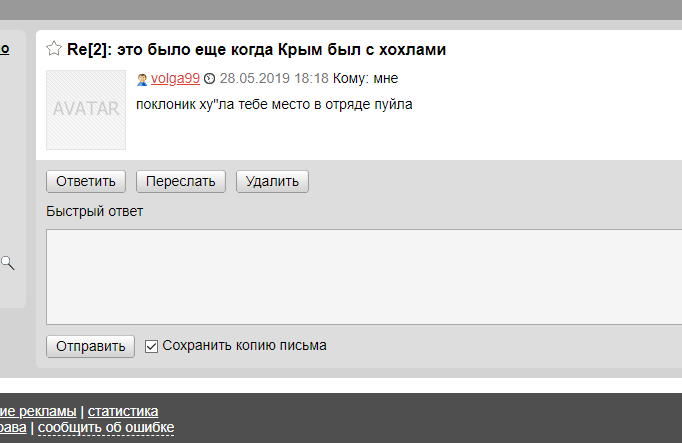Open the cut-off рекламы footer link
Viewport: 682px width, 443px height.
(38, 411)
